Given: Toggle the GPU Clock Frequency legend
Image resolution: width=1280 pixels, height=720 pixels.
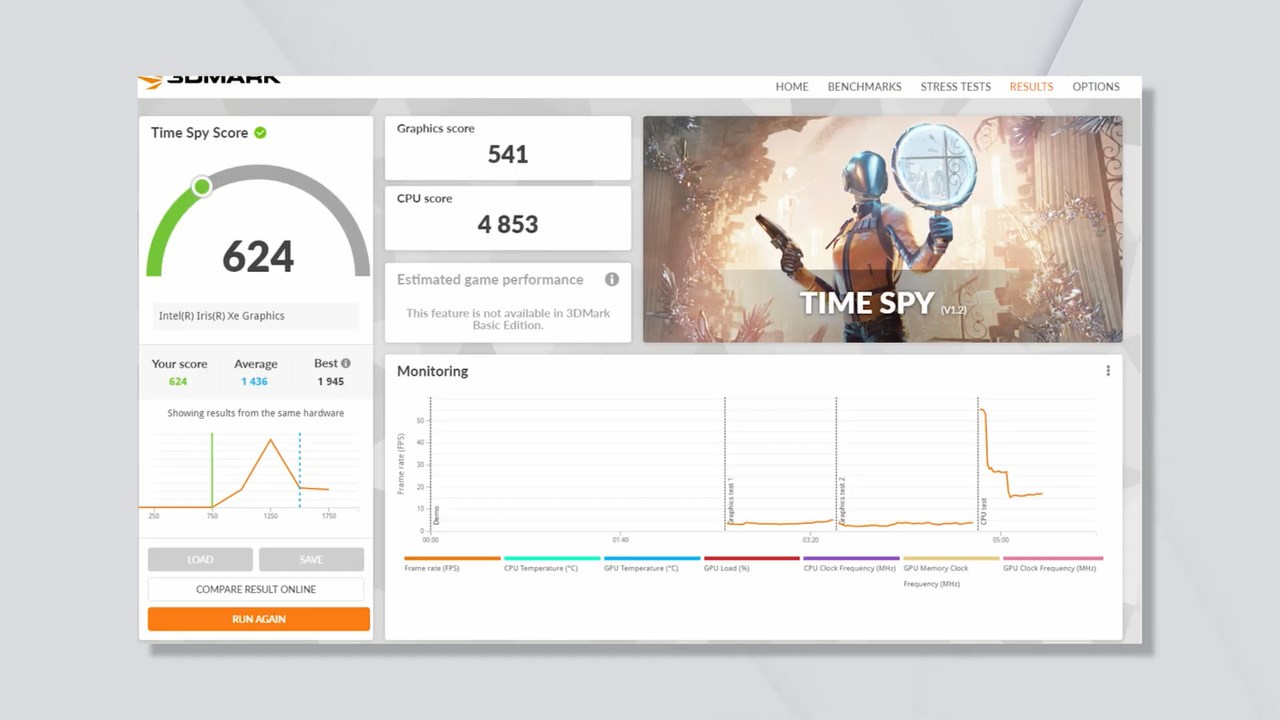Looking at the screenshot, I should coord(1050,568).
